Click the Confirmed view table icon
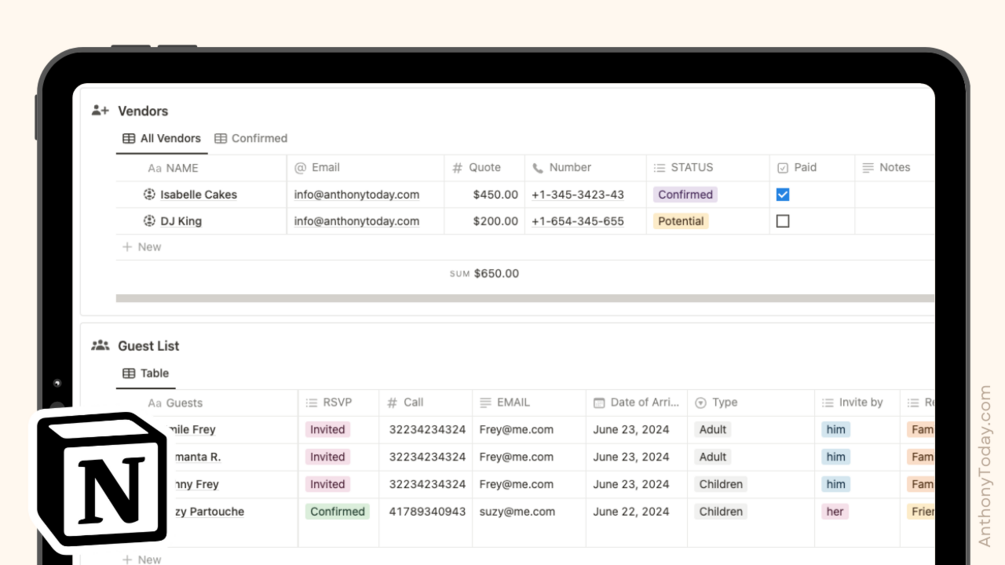1005x565 pixels. click(220, 138)
